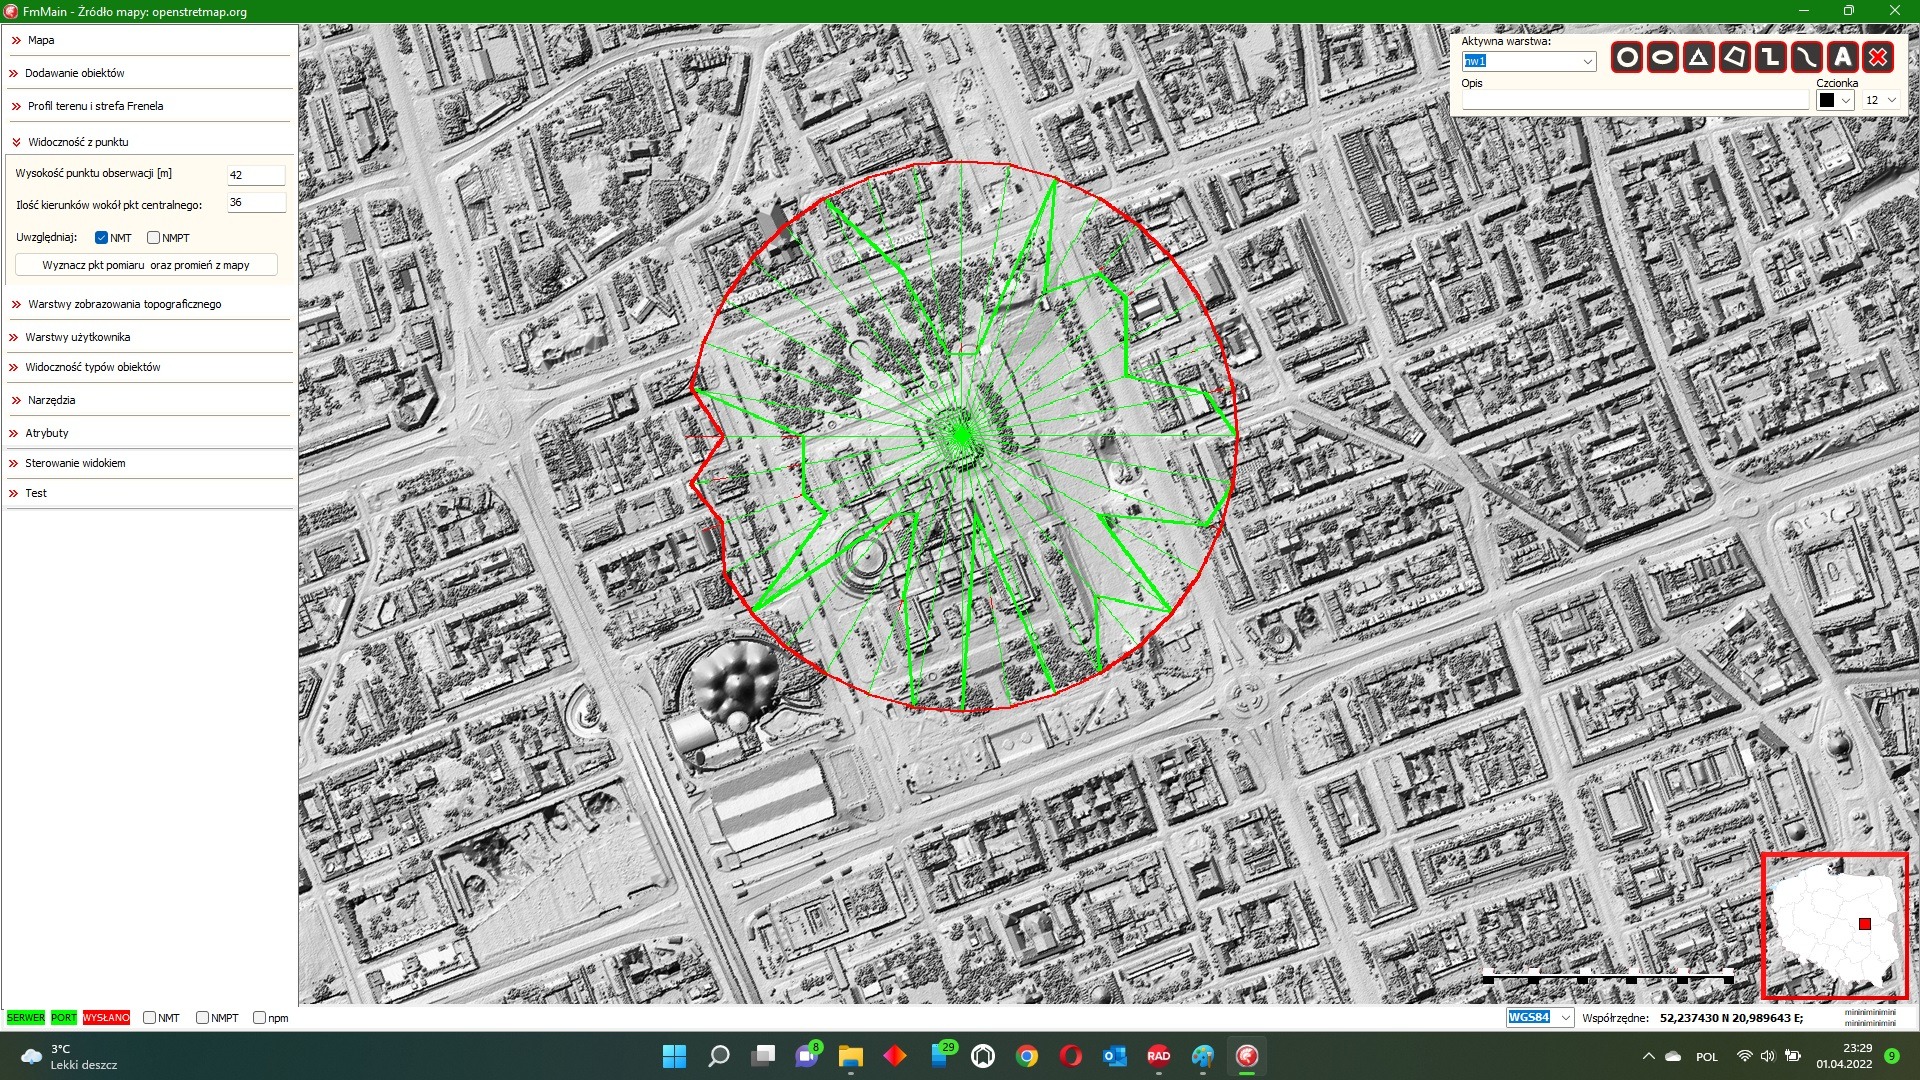This screenshot has height=1080, width=1920.
Task: Activate the polyline drawing tool
Action: click(1770, 58)
